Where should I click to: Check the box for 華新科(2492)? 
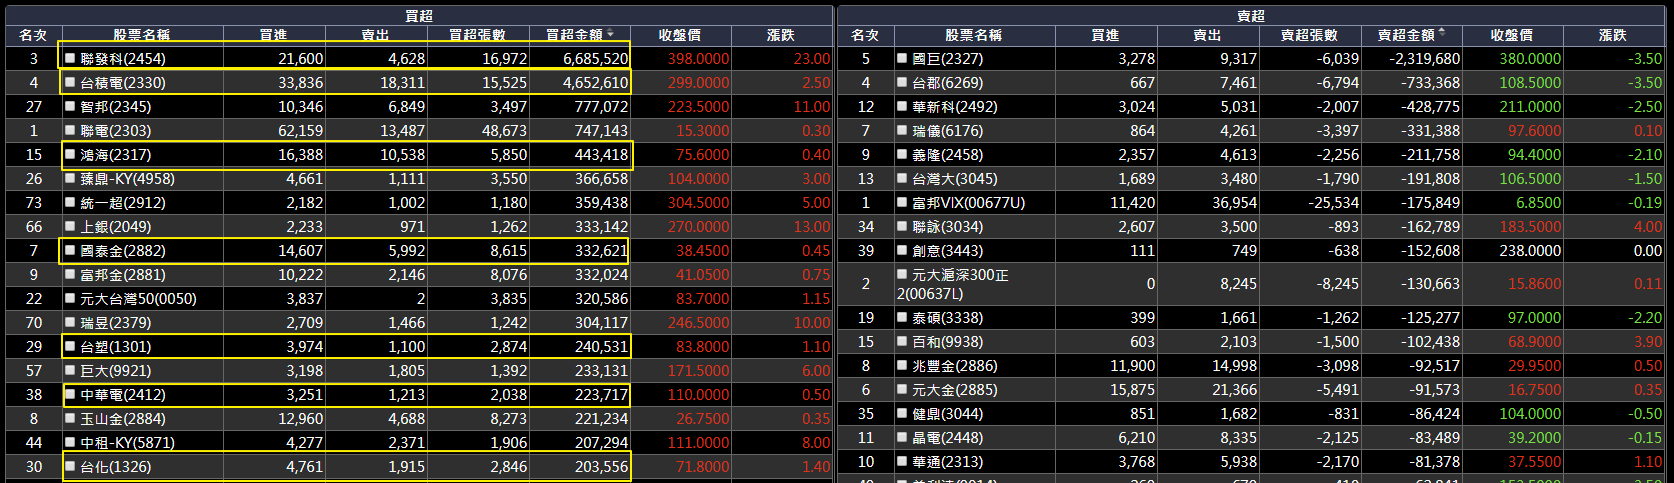(x=902, y=106)
